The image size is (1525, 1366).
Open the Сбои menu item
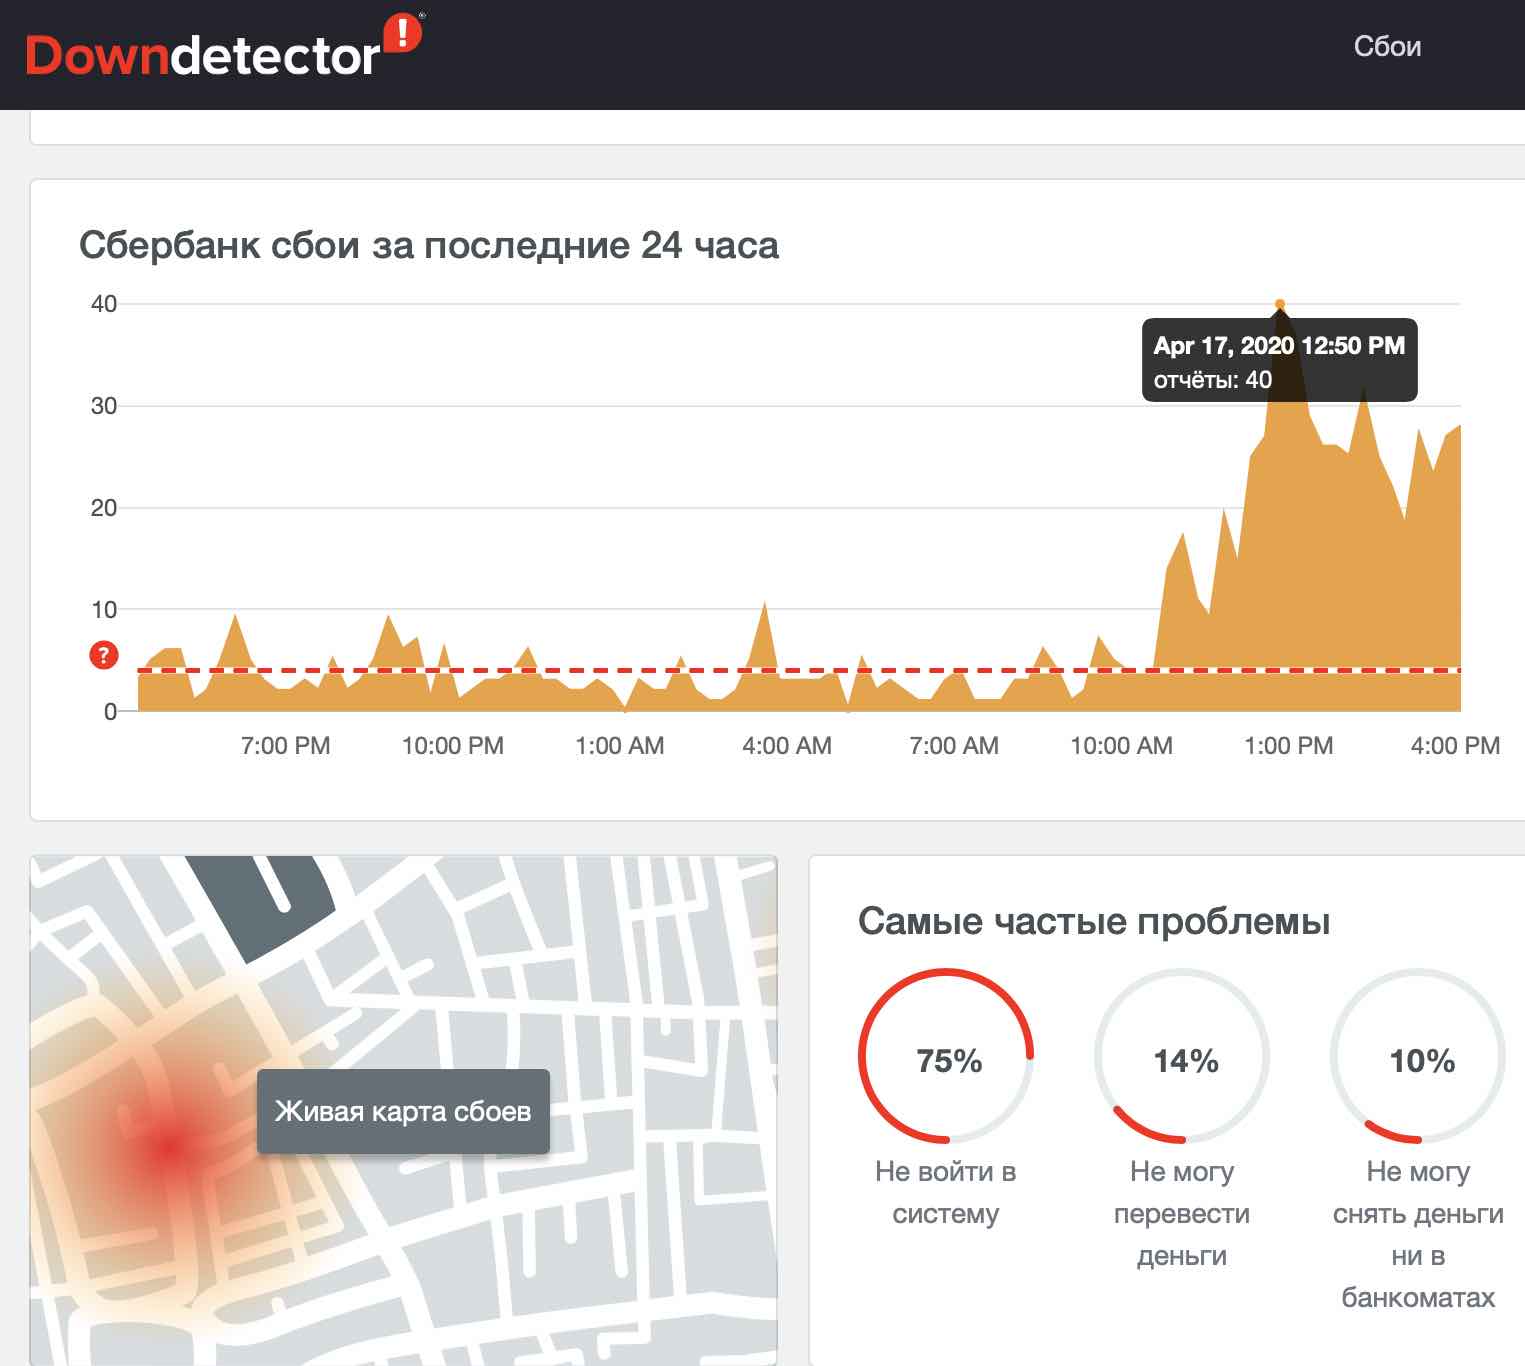[x=1387, y=47]
